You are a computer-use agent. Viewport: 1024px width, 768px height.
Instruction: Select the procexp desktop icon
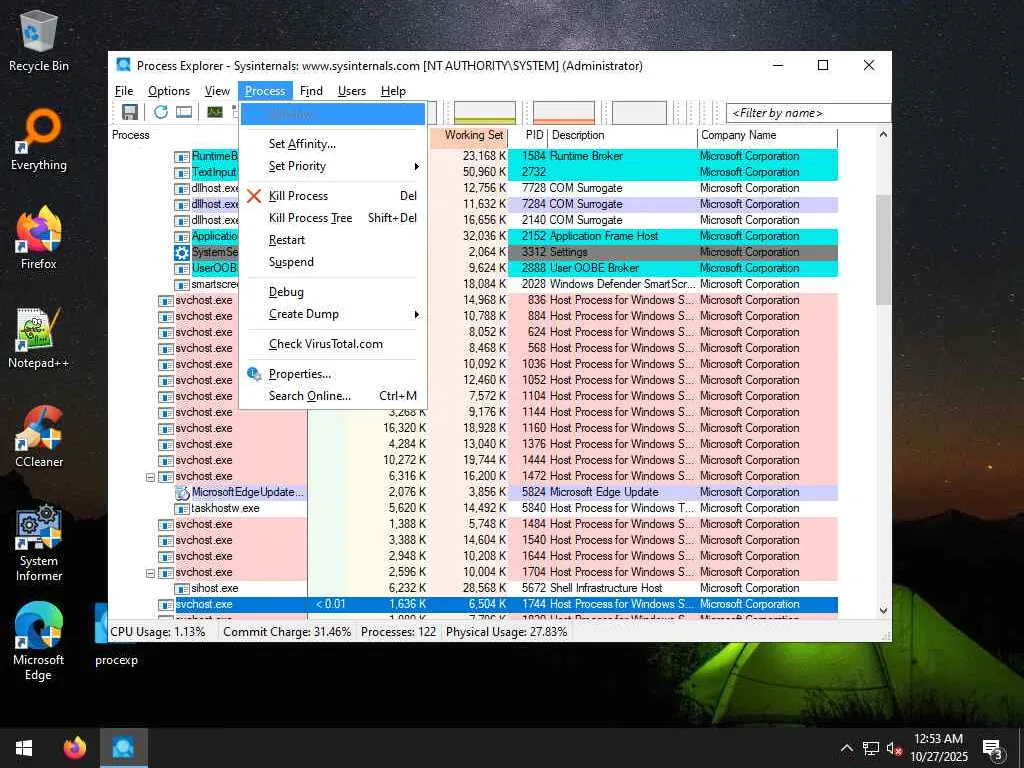(116, 635)
